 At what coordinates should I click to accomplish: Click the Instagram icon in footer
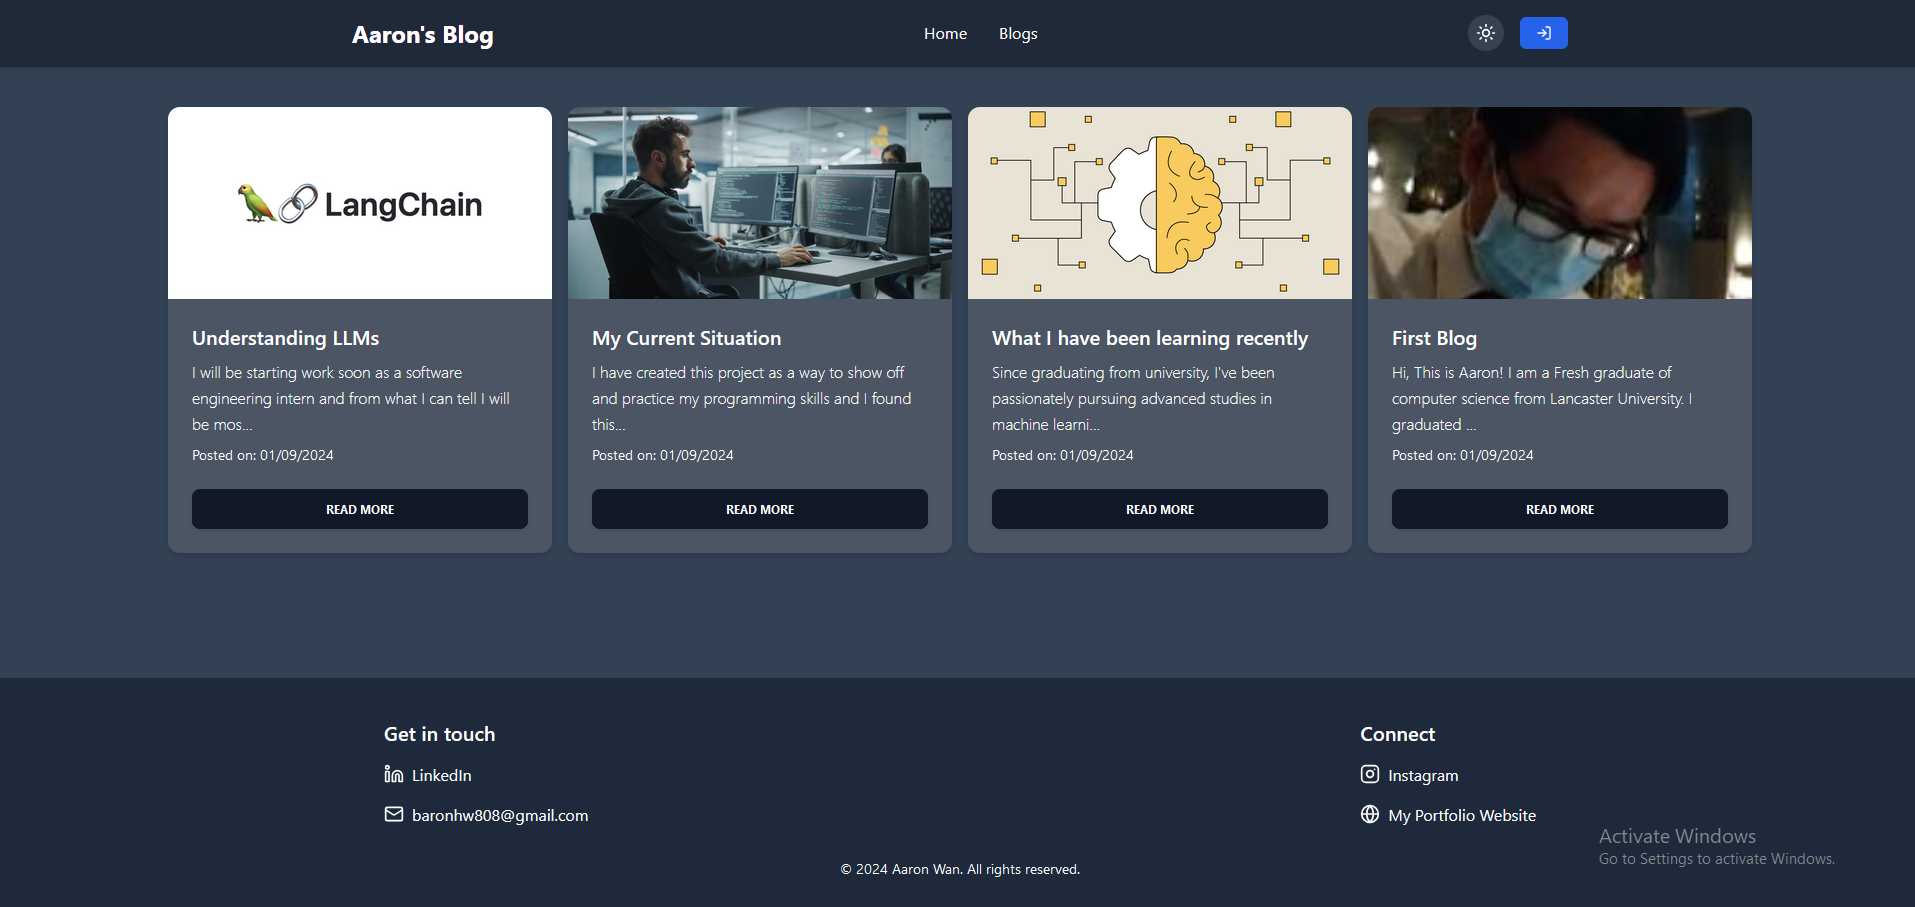[1370, 774]
